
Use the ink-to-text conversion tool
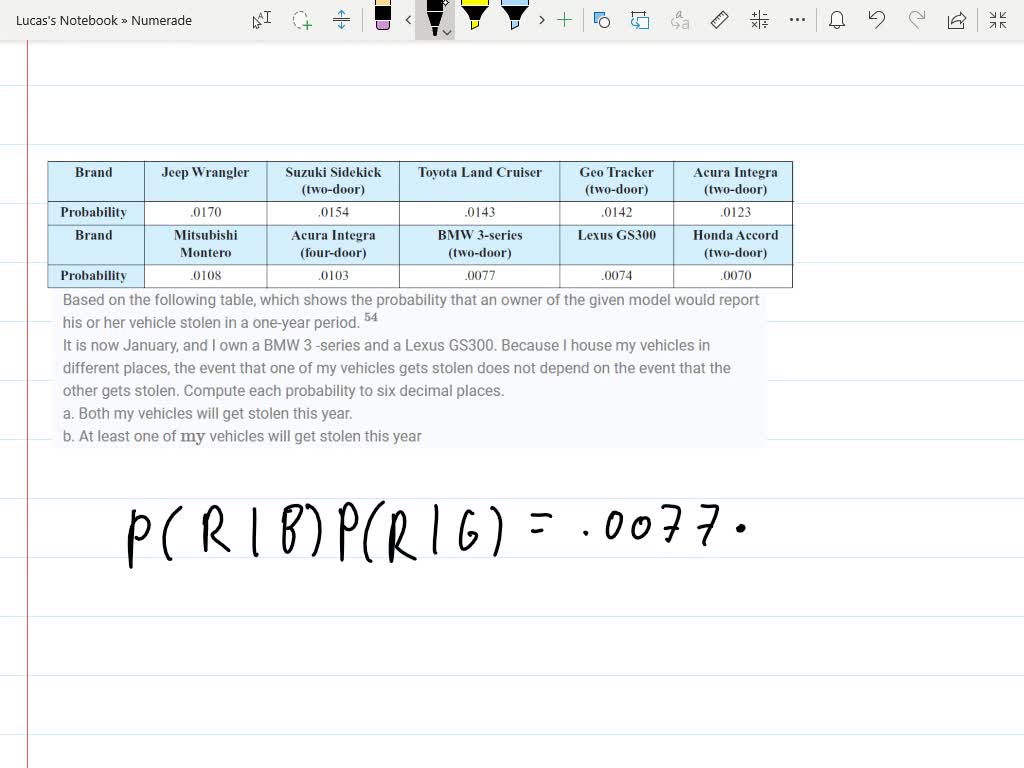click(679, 20)
